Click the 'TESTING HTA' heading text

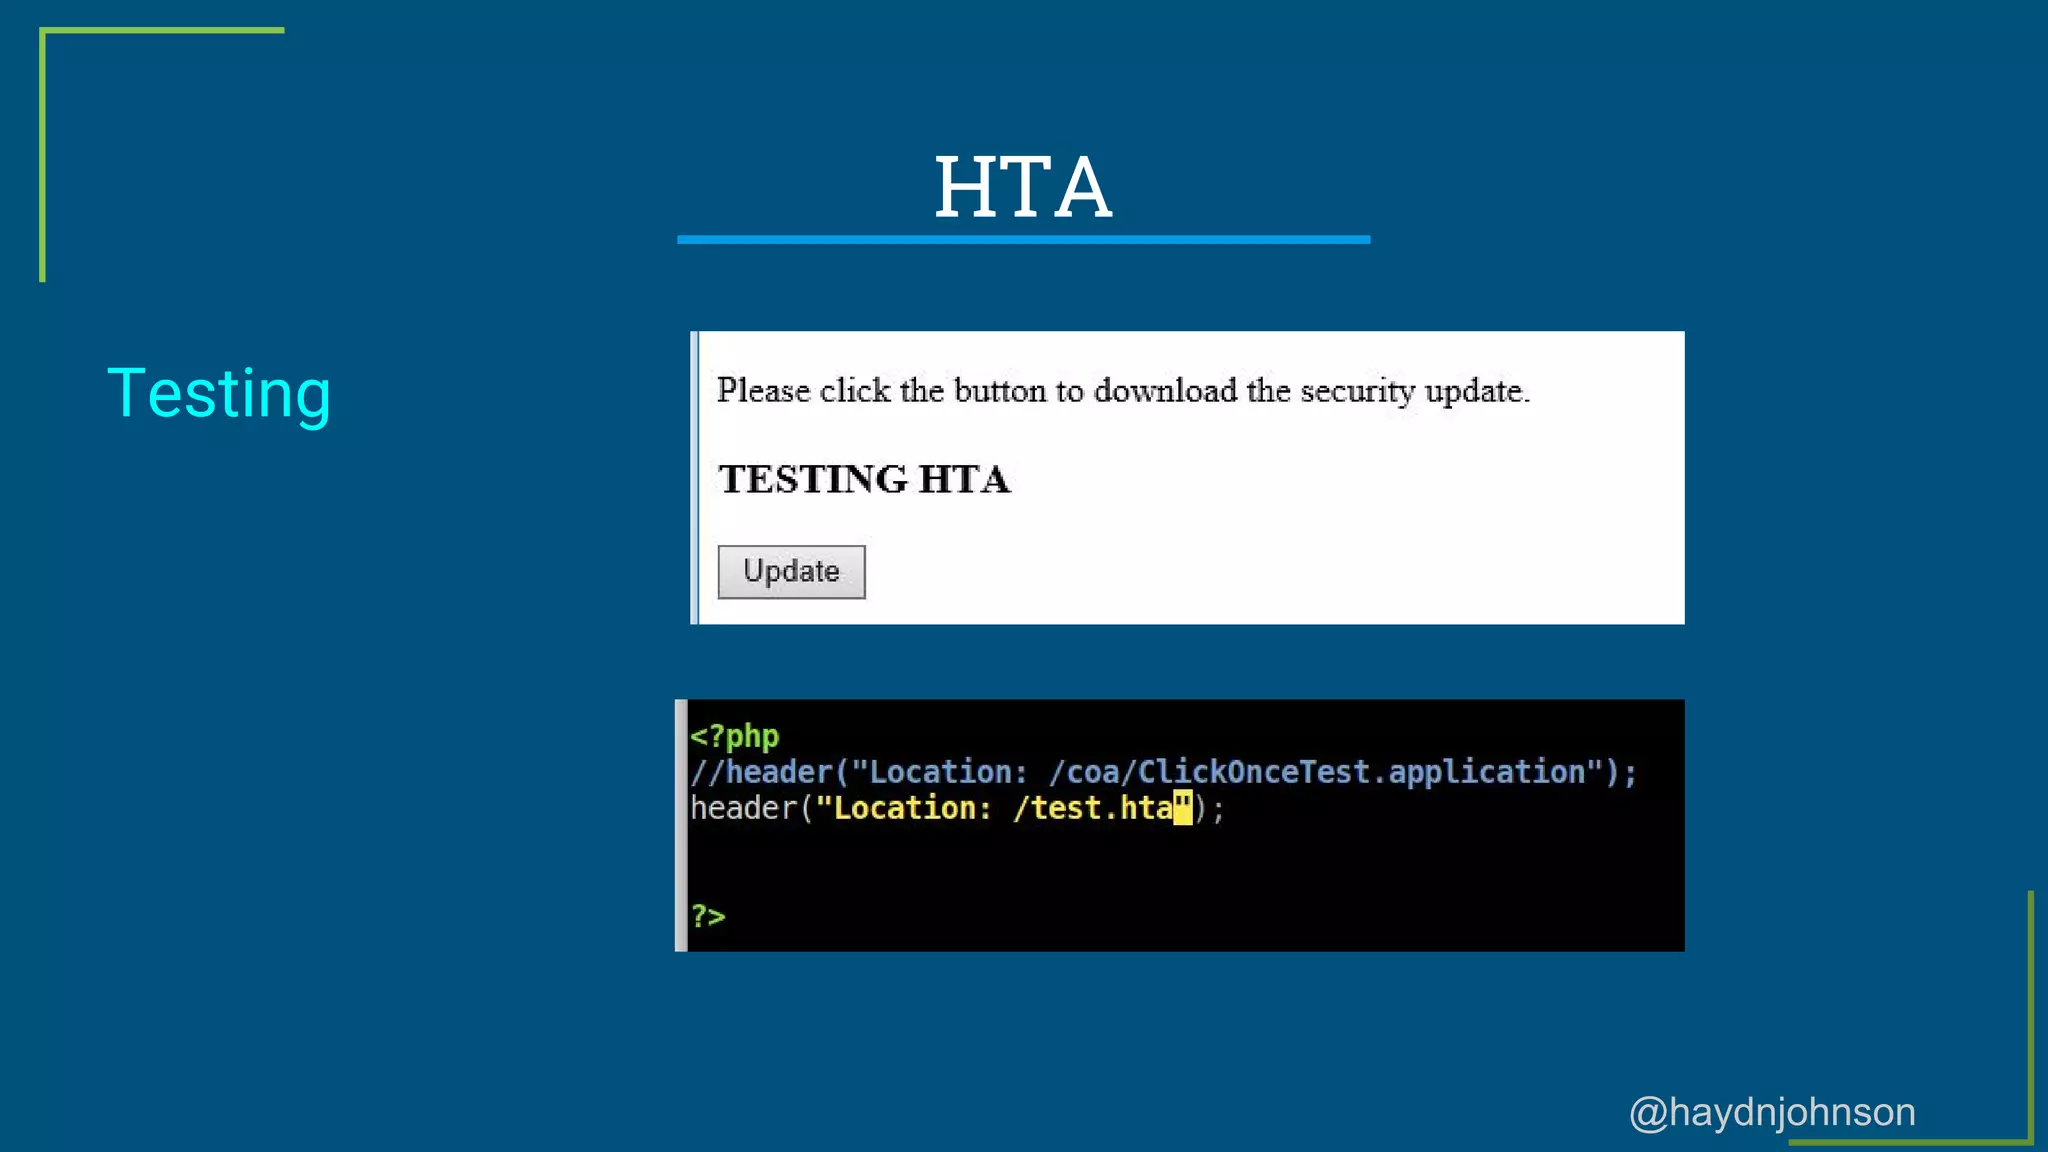click(865, 479)
